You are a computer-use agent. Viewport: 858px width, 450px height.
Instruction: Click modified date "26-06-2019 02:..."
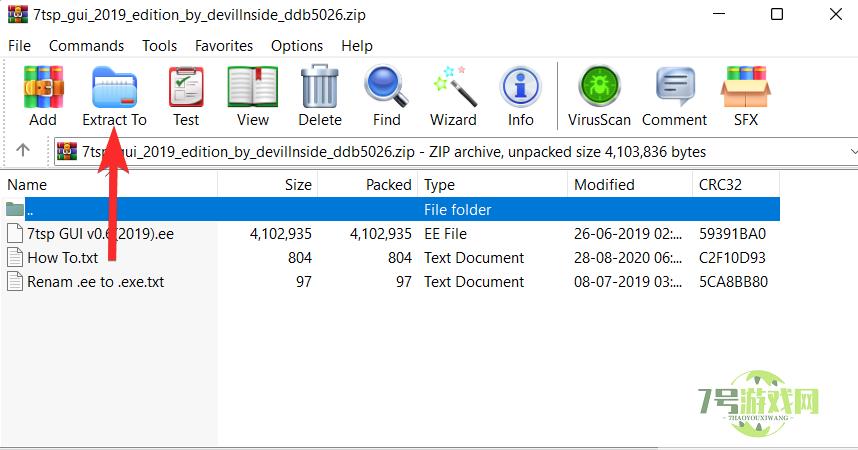[x=628, y=234]
